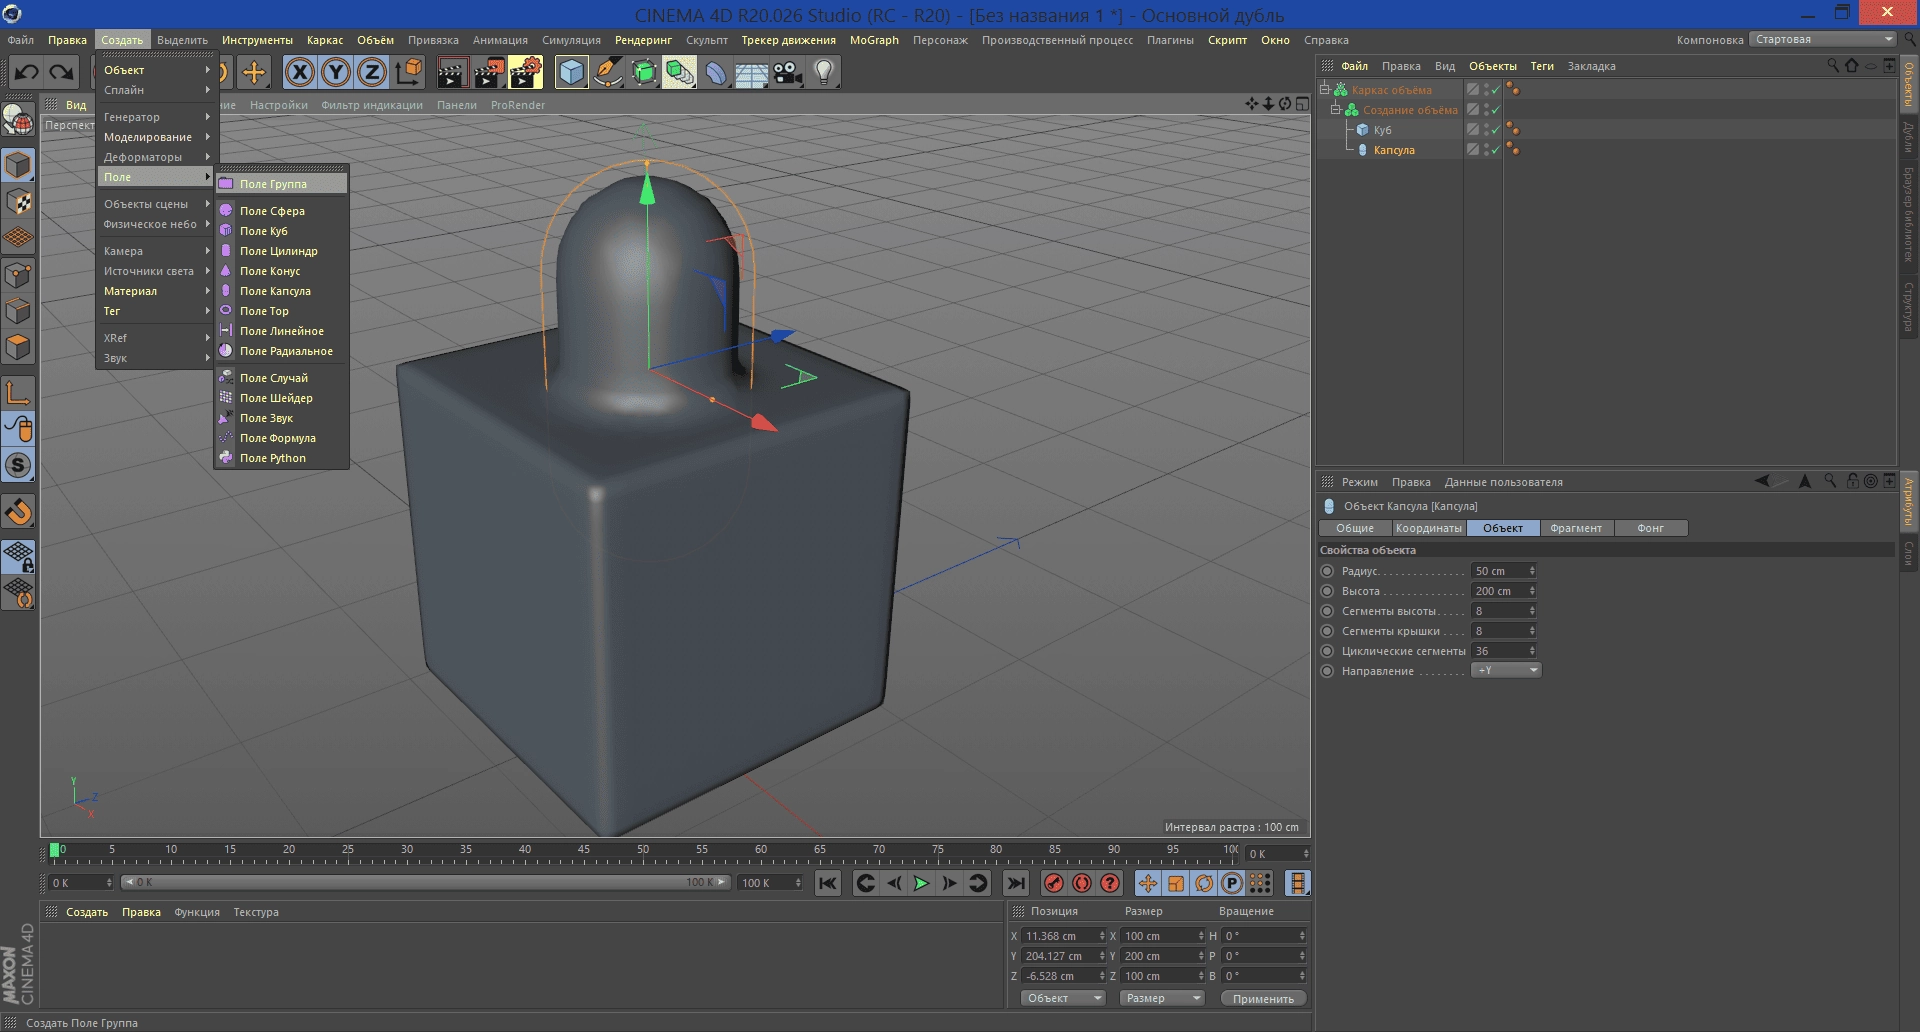Screen dimensions: 1920x1032
Task: Click the Array/Cloner generator icon
Action: point(680,72)
